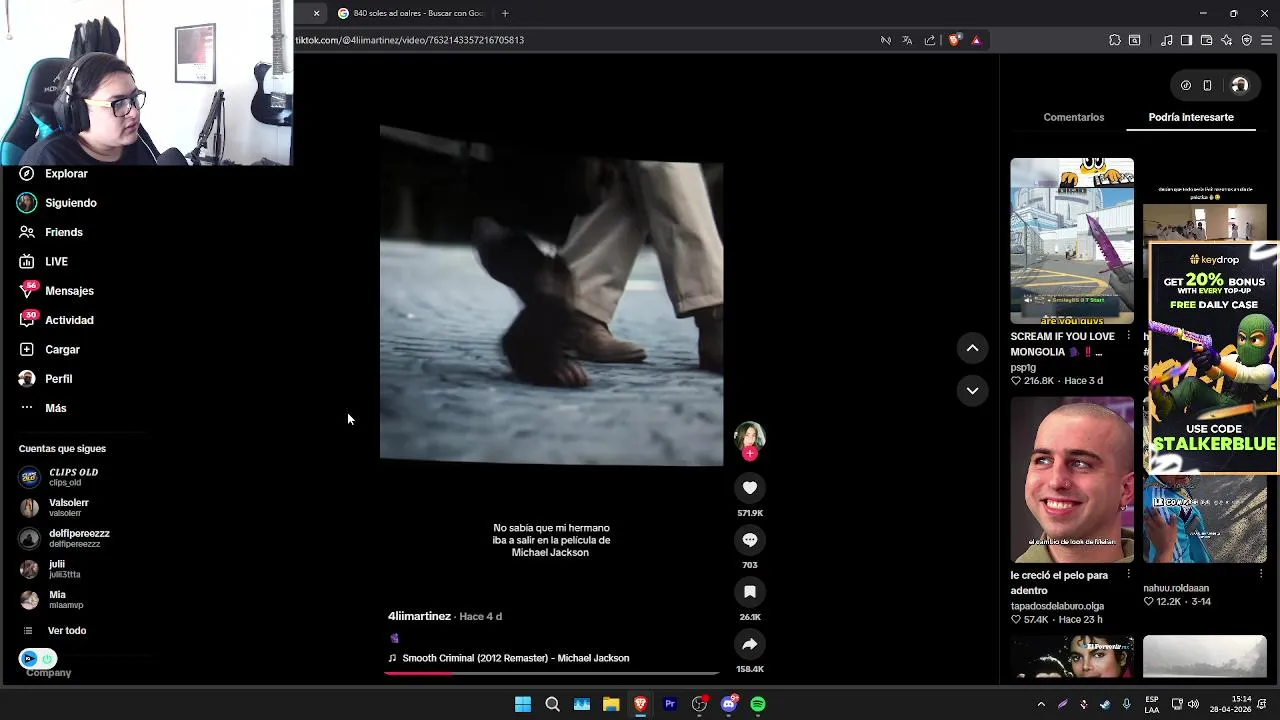Open the psp1g account link
This screenshot has height=720, width=1280.
(x=1023, y=367)
